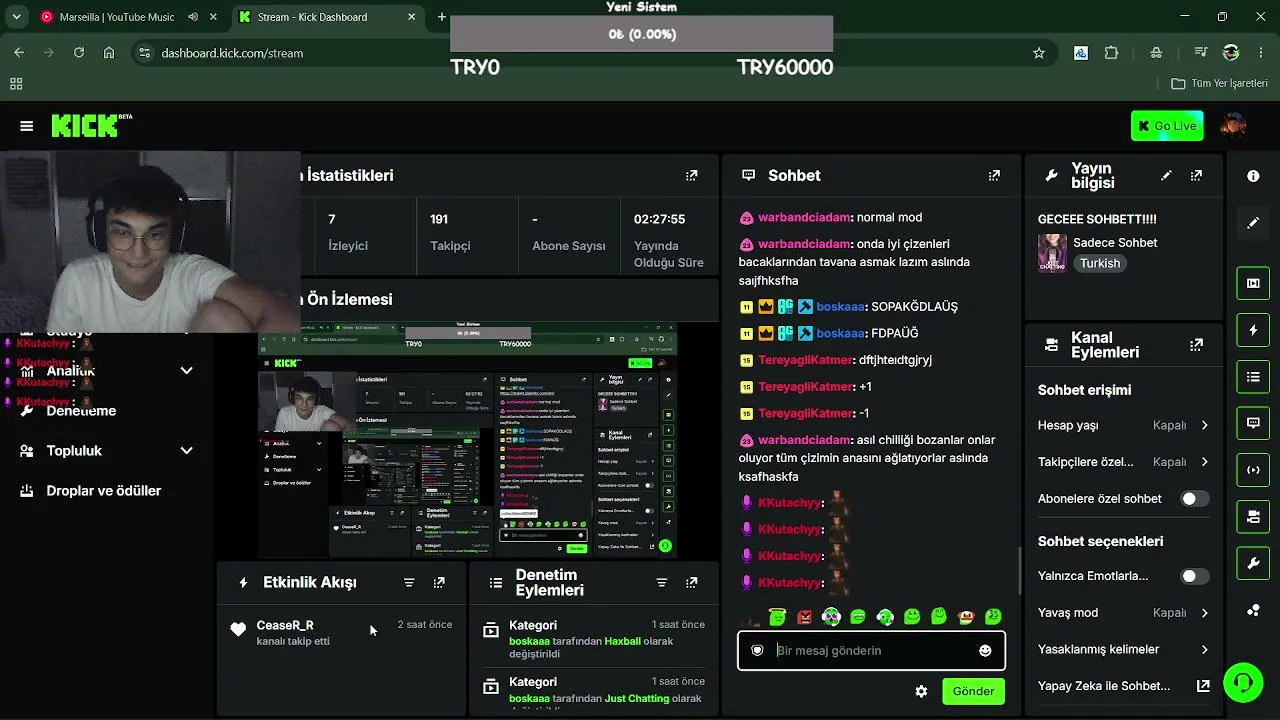Open the browser extensions puzzle icon
Viewport: 1280px width, 720px height.
(x=1110, y=53)
